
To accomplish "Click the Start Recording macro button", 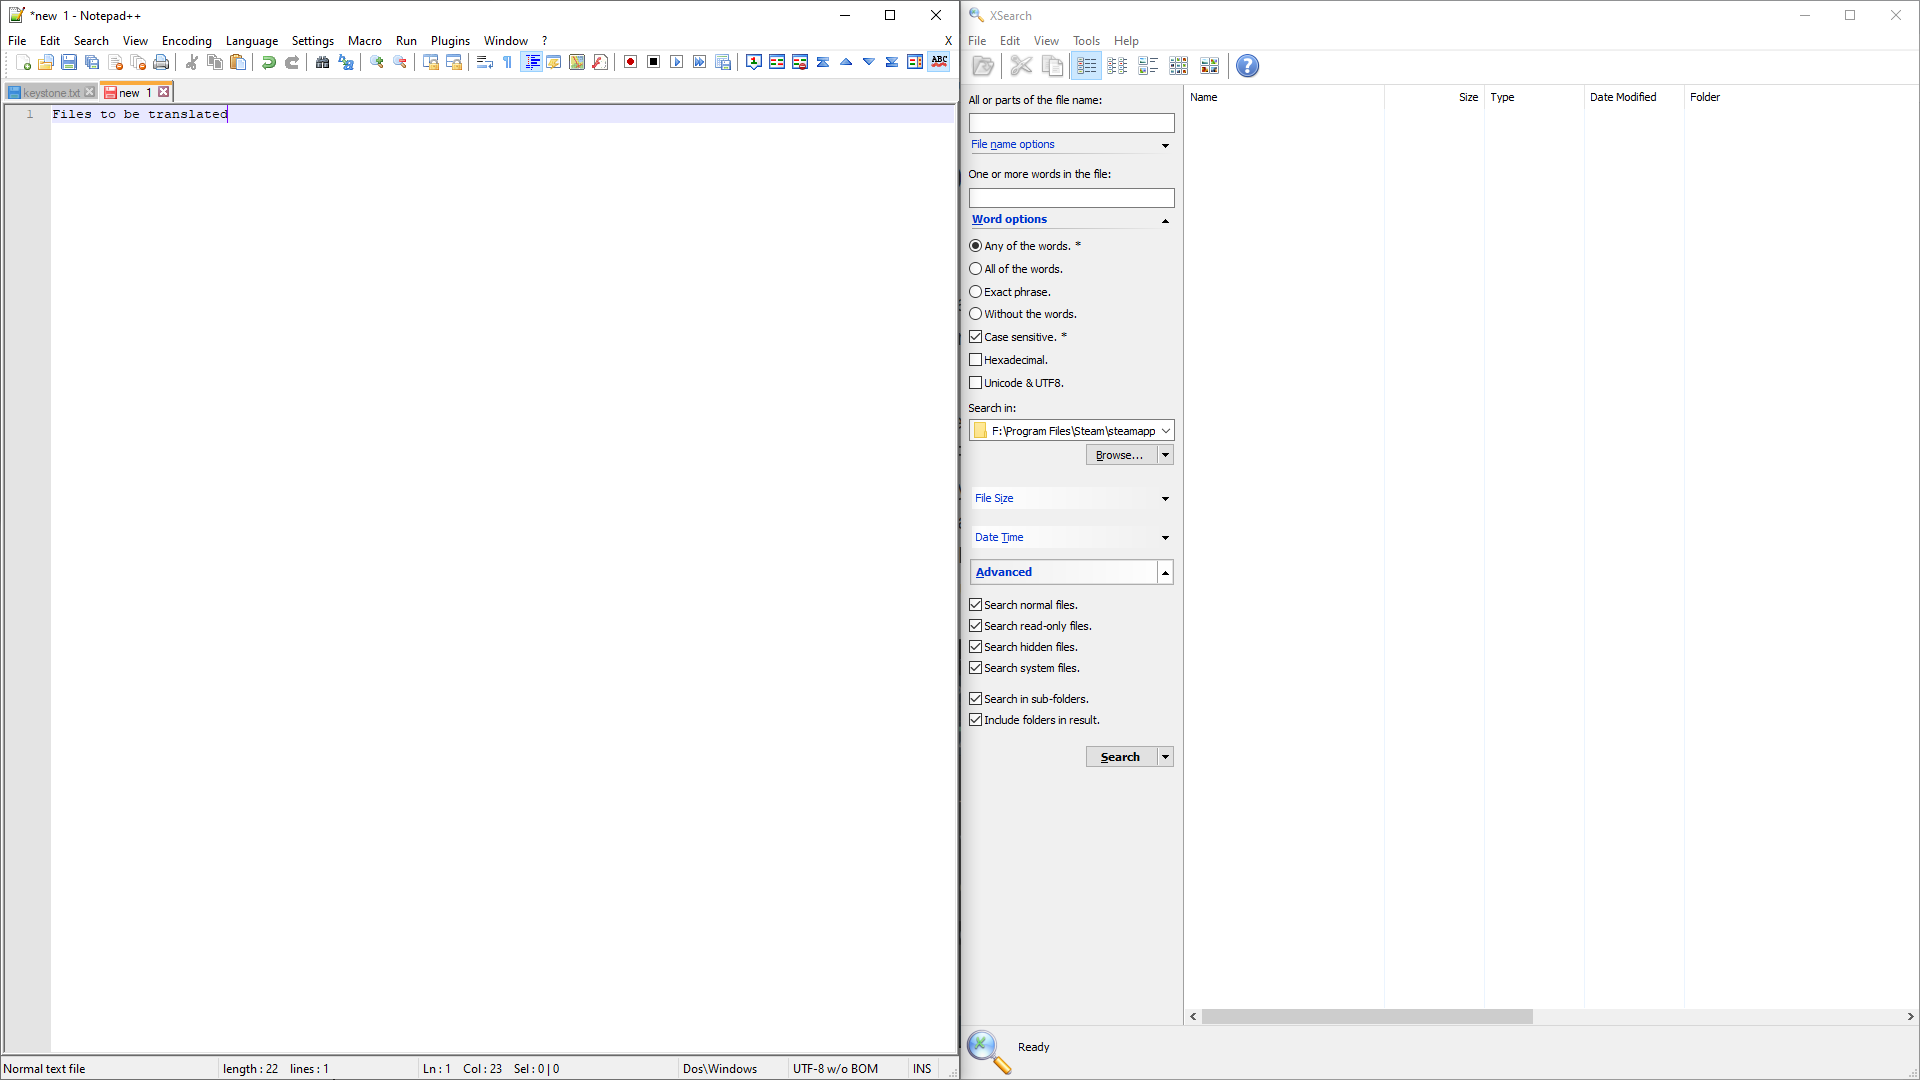I will [630, 62].
